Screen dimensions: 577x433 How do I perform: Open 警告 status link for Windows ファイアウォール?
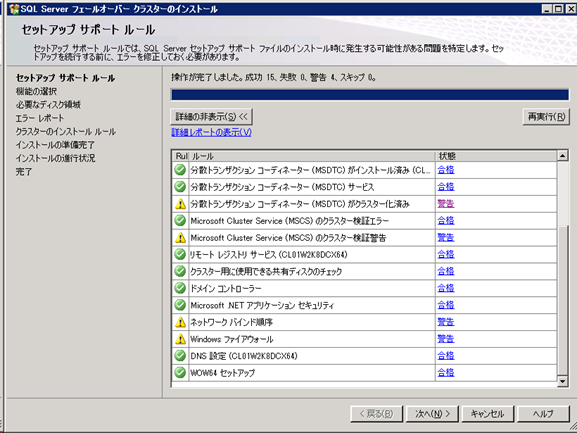pyautogui.click(x=446, y=339)
